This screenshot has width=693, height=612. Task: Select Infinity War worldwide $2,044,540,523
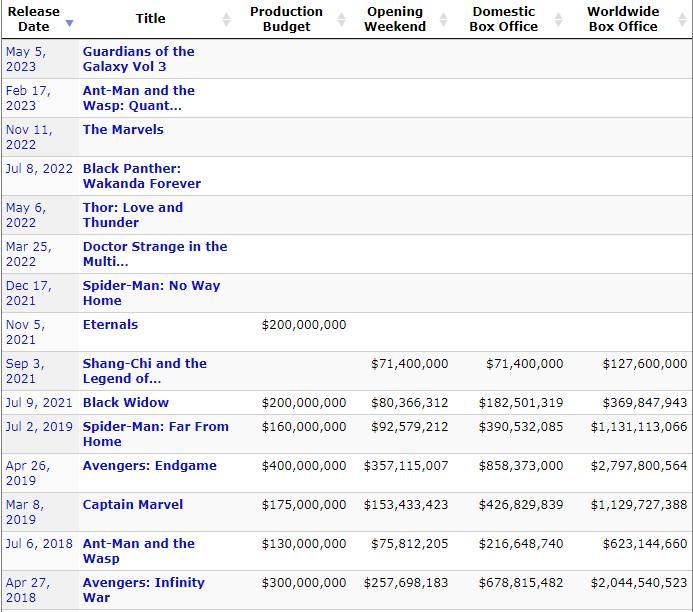point(639,582)
